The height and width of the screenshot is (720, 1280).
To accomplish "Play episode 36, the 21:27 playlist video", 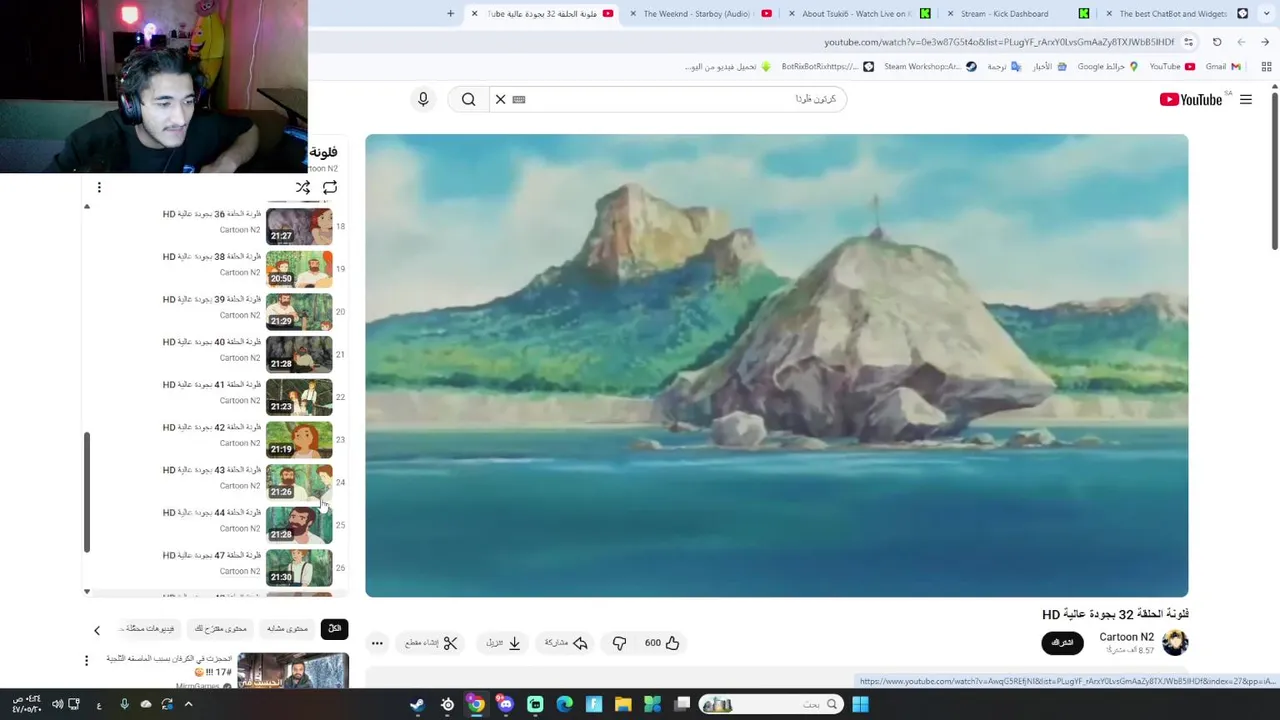I will pos(299,226).
